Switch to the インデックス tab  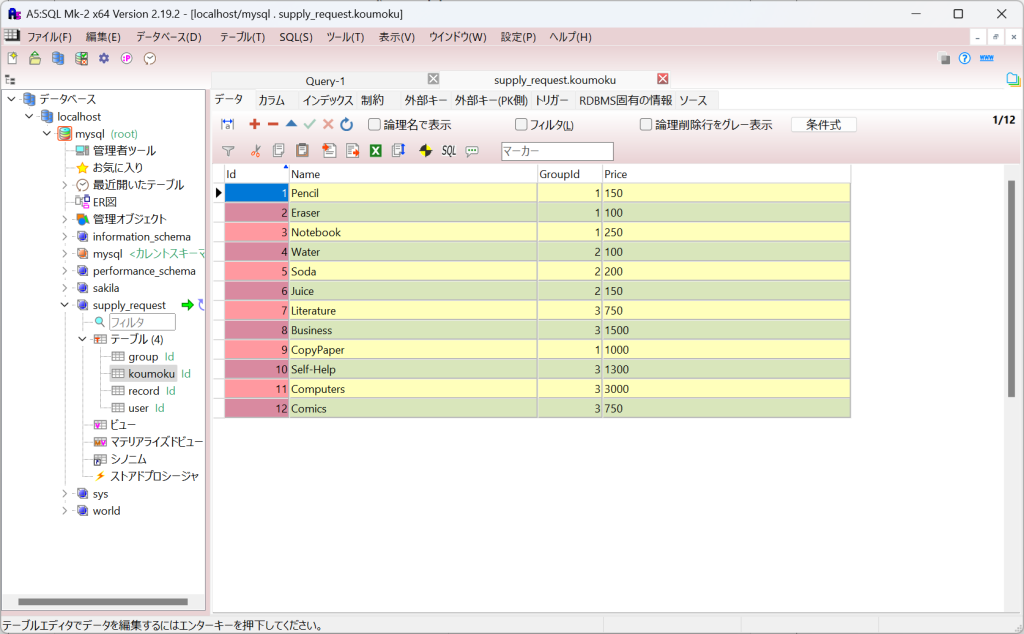coord(327,100)
